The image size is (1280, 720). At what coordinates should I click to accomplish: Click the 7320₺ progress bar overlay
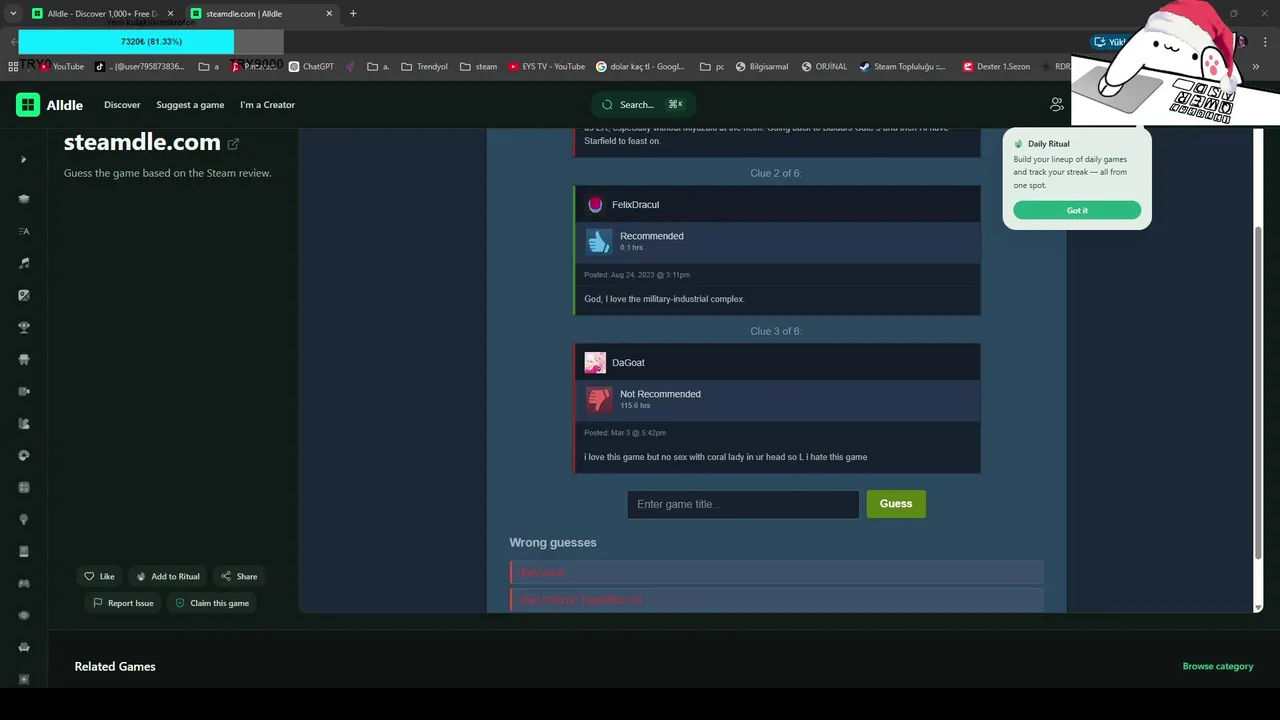click(x=151, y=42)
